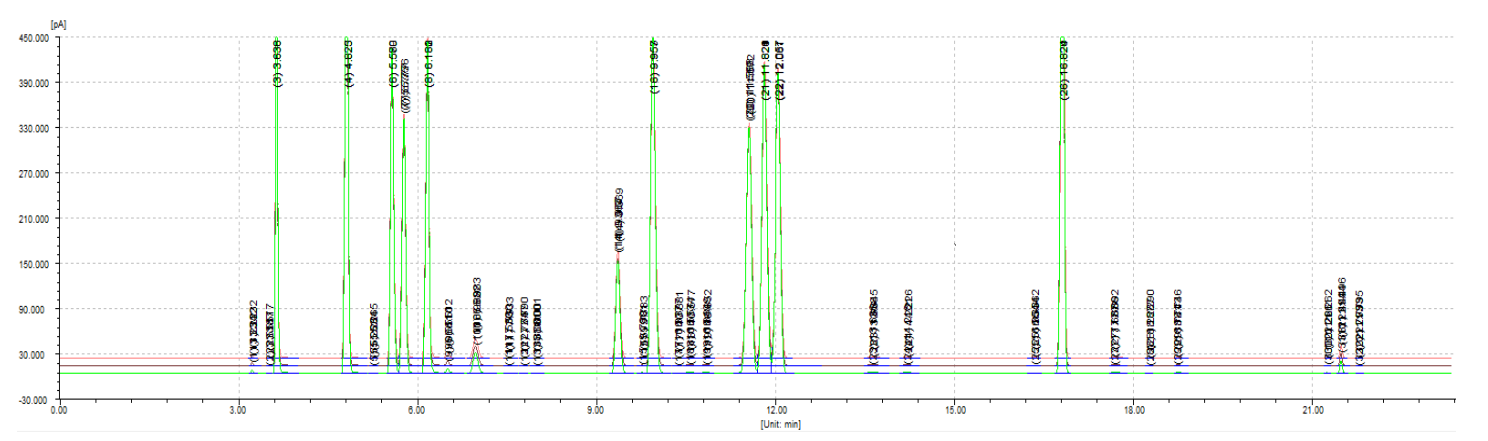This screenshot has height=441, width=1488.
Task: Click the 9.00 x-axis tick label
Action: coord(596,411)
